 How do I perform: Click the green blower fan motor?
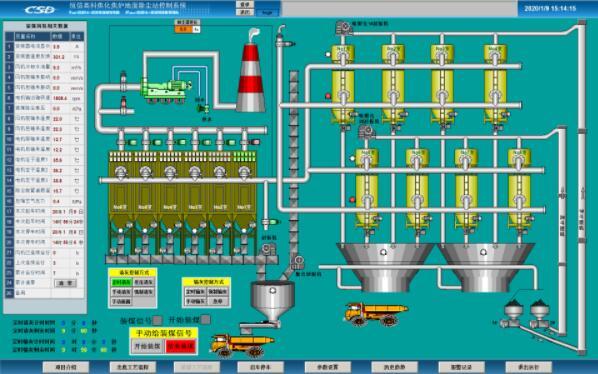[166, 91]
